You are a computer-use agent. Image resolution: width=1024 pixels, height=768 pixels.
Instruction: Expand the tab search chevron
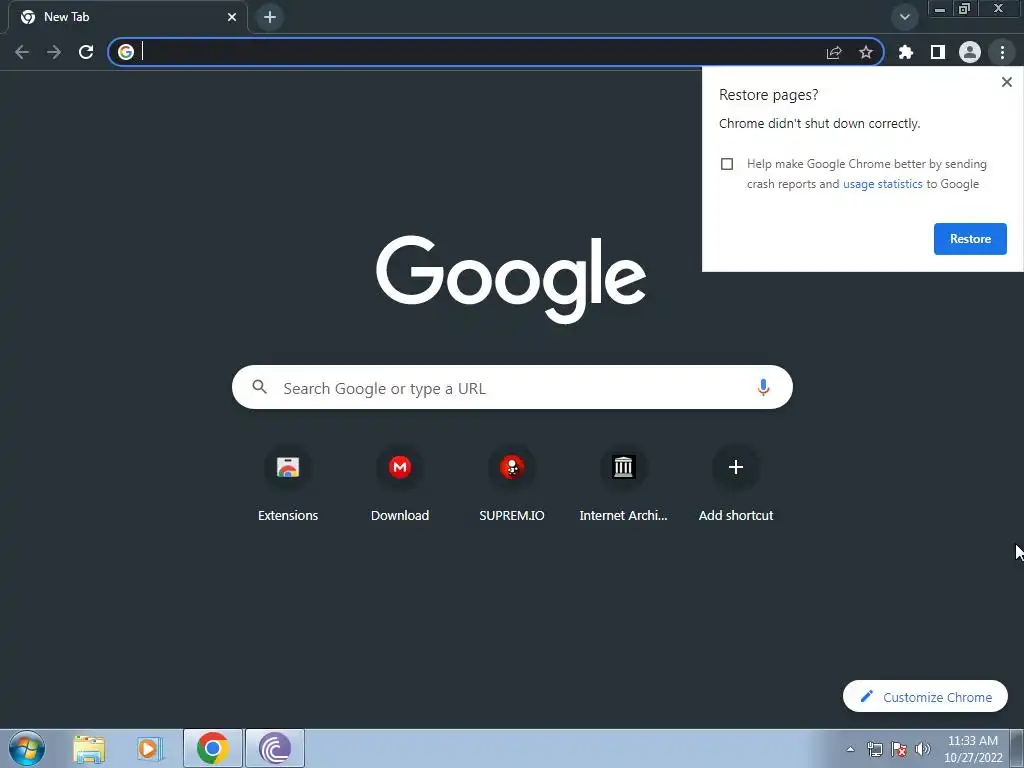905,17
